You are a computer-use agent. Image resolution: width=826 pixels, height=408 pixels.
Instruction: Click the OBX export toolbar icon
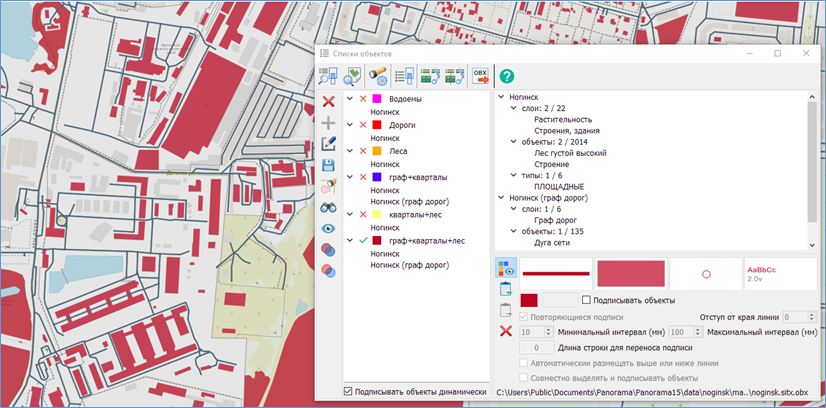[480, 76]
